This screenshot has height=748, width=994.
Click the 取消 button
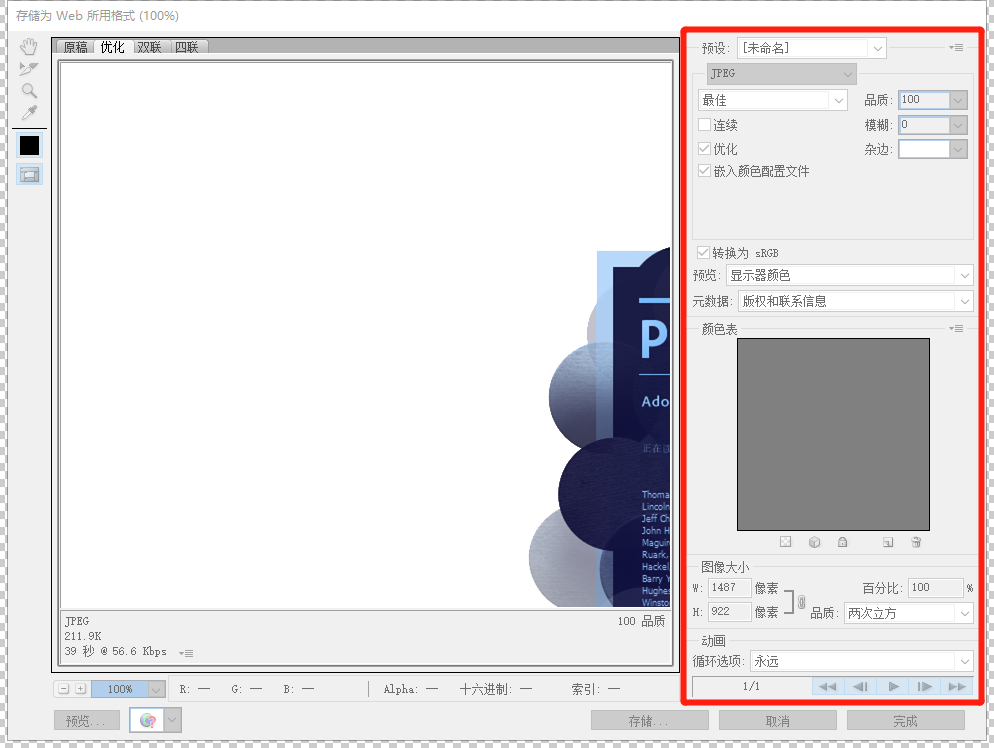[777, 721]
